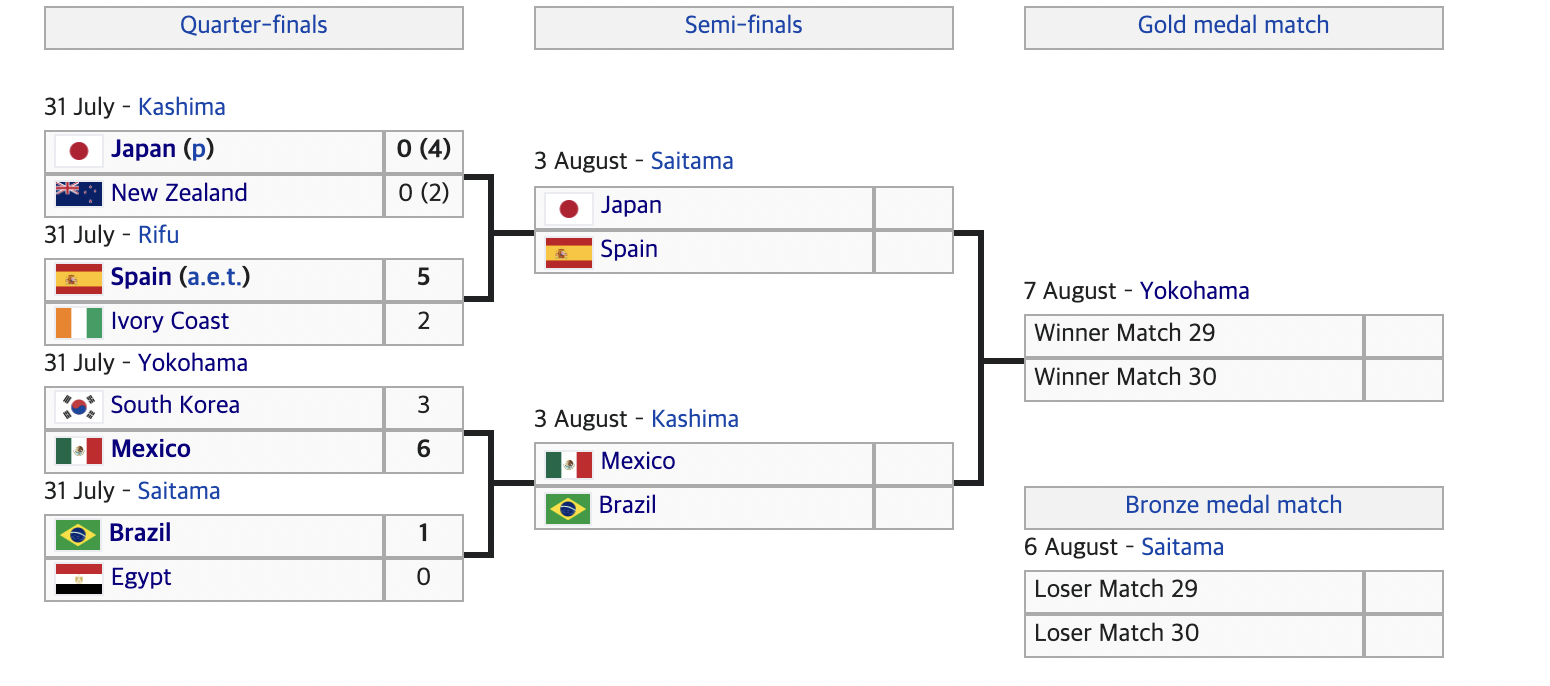Click the Egypt flag icon
The image size is (1550, 686).
(79, 578)
